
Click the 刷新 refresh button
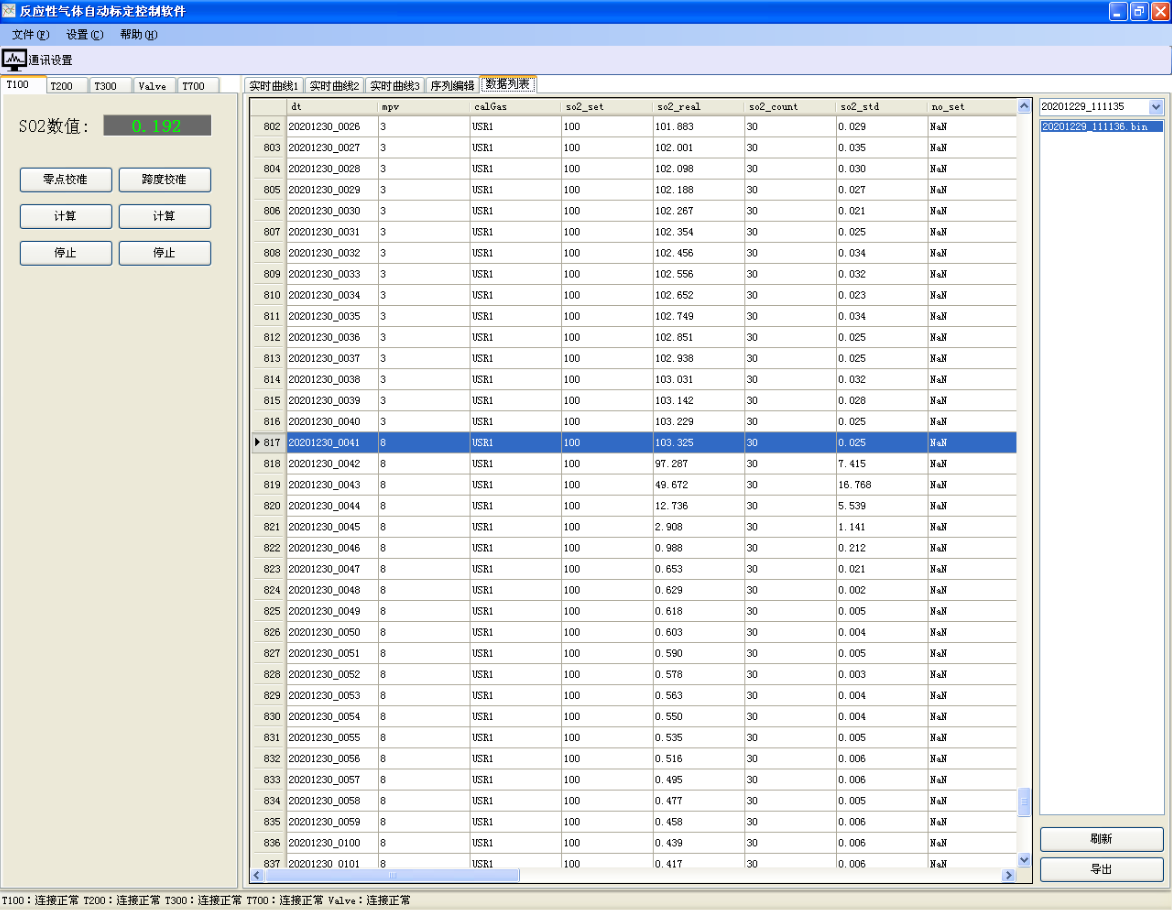1101,839
